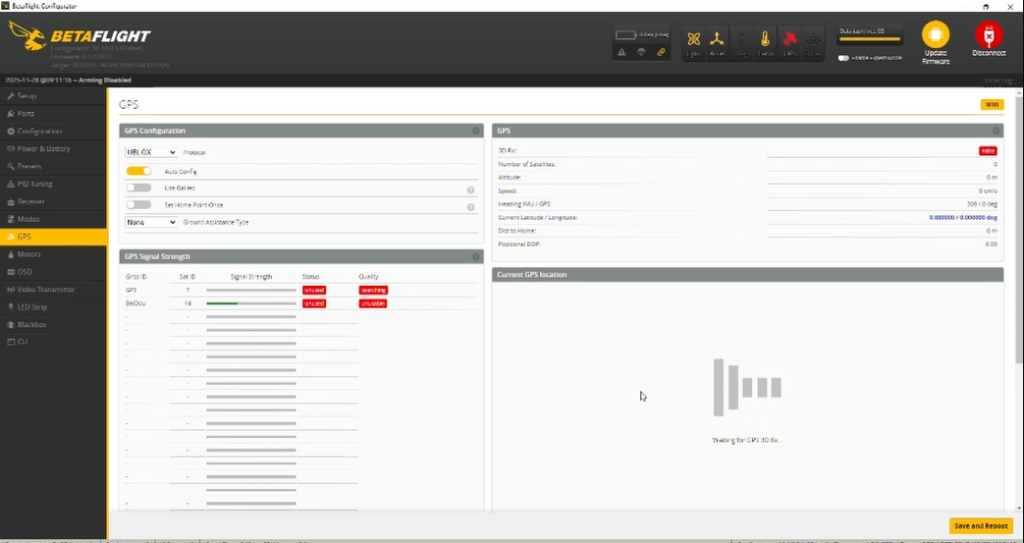The height and width of the screenshot is (543, 1024).
Task: Click the red Disconnect USB icon
Action: pos(989,35)
